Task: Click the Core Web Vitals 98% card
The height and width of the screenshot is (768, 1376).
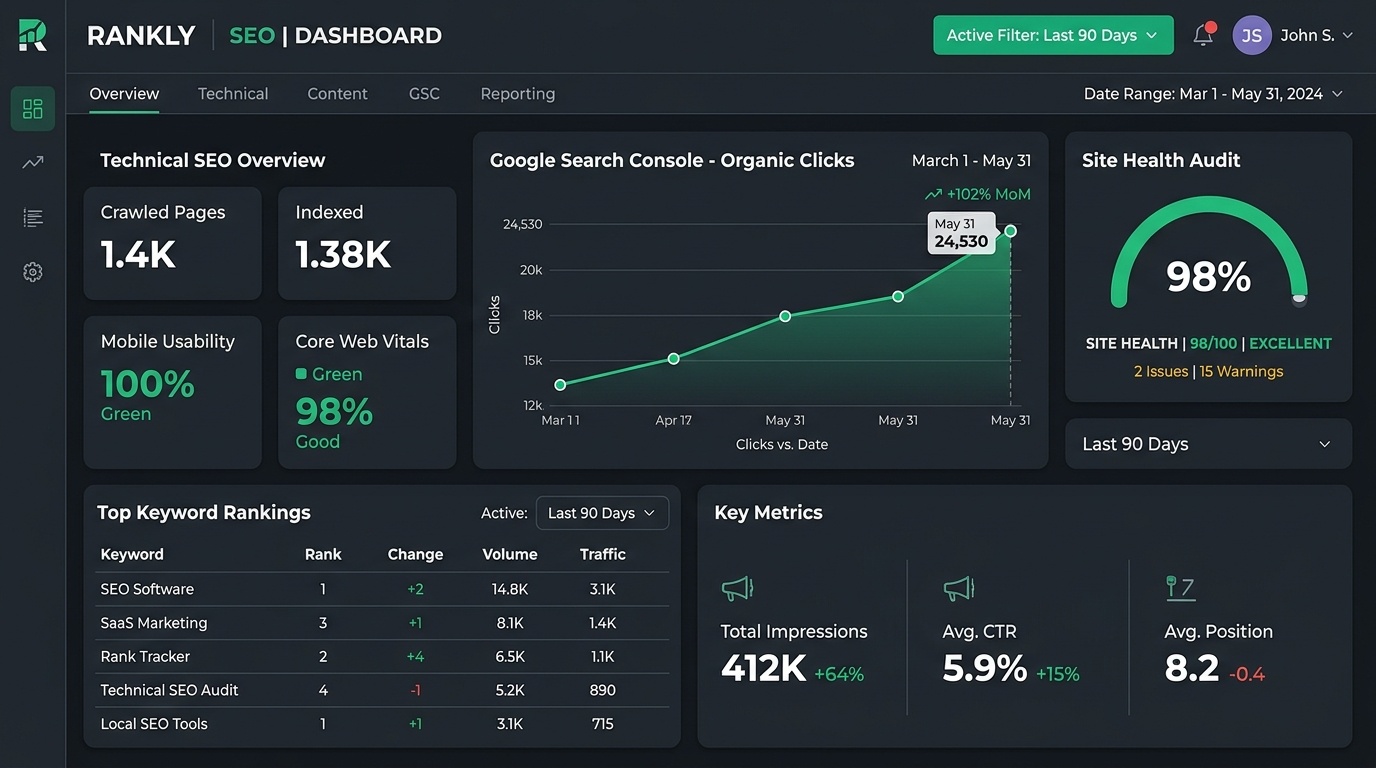Action: click(367, 392)
